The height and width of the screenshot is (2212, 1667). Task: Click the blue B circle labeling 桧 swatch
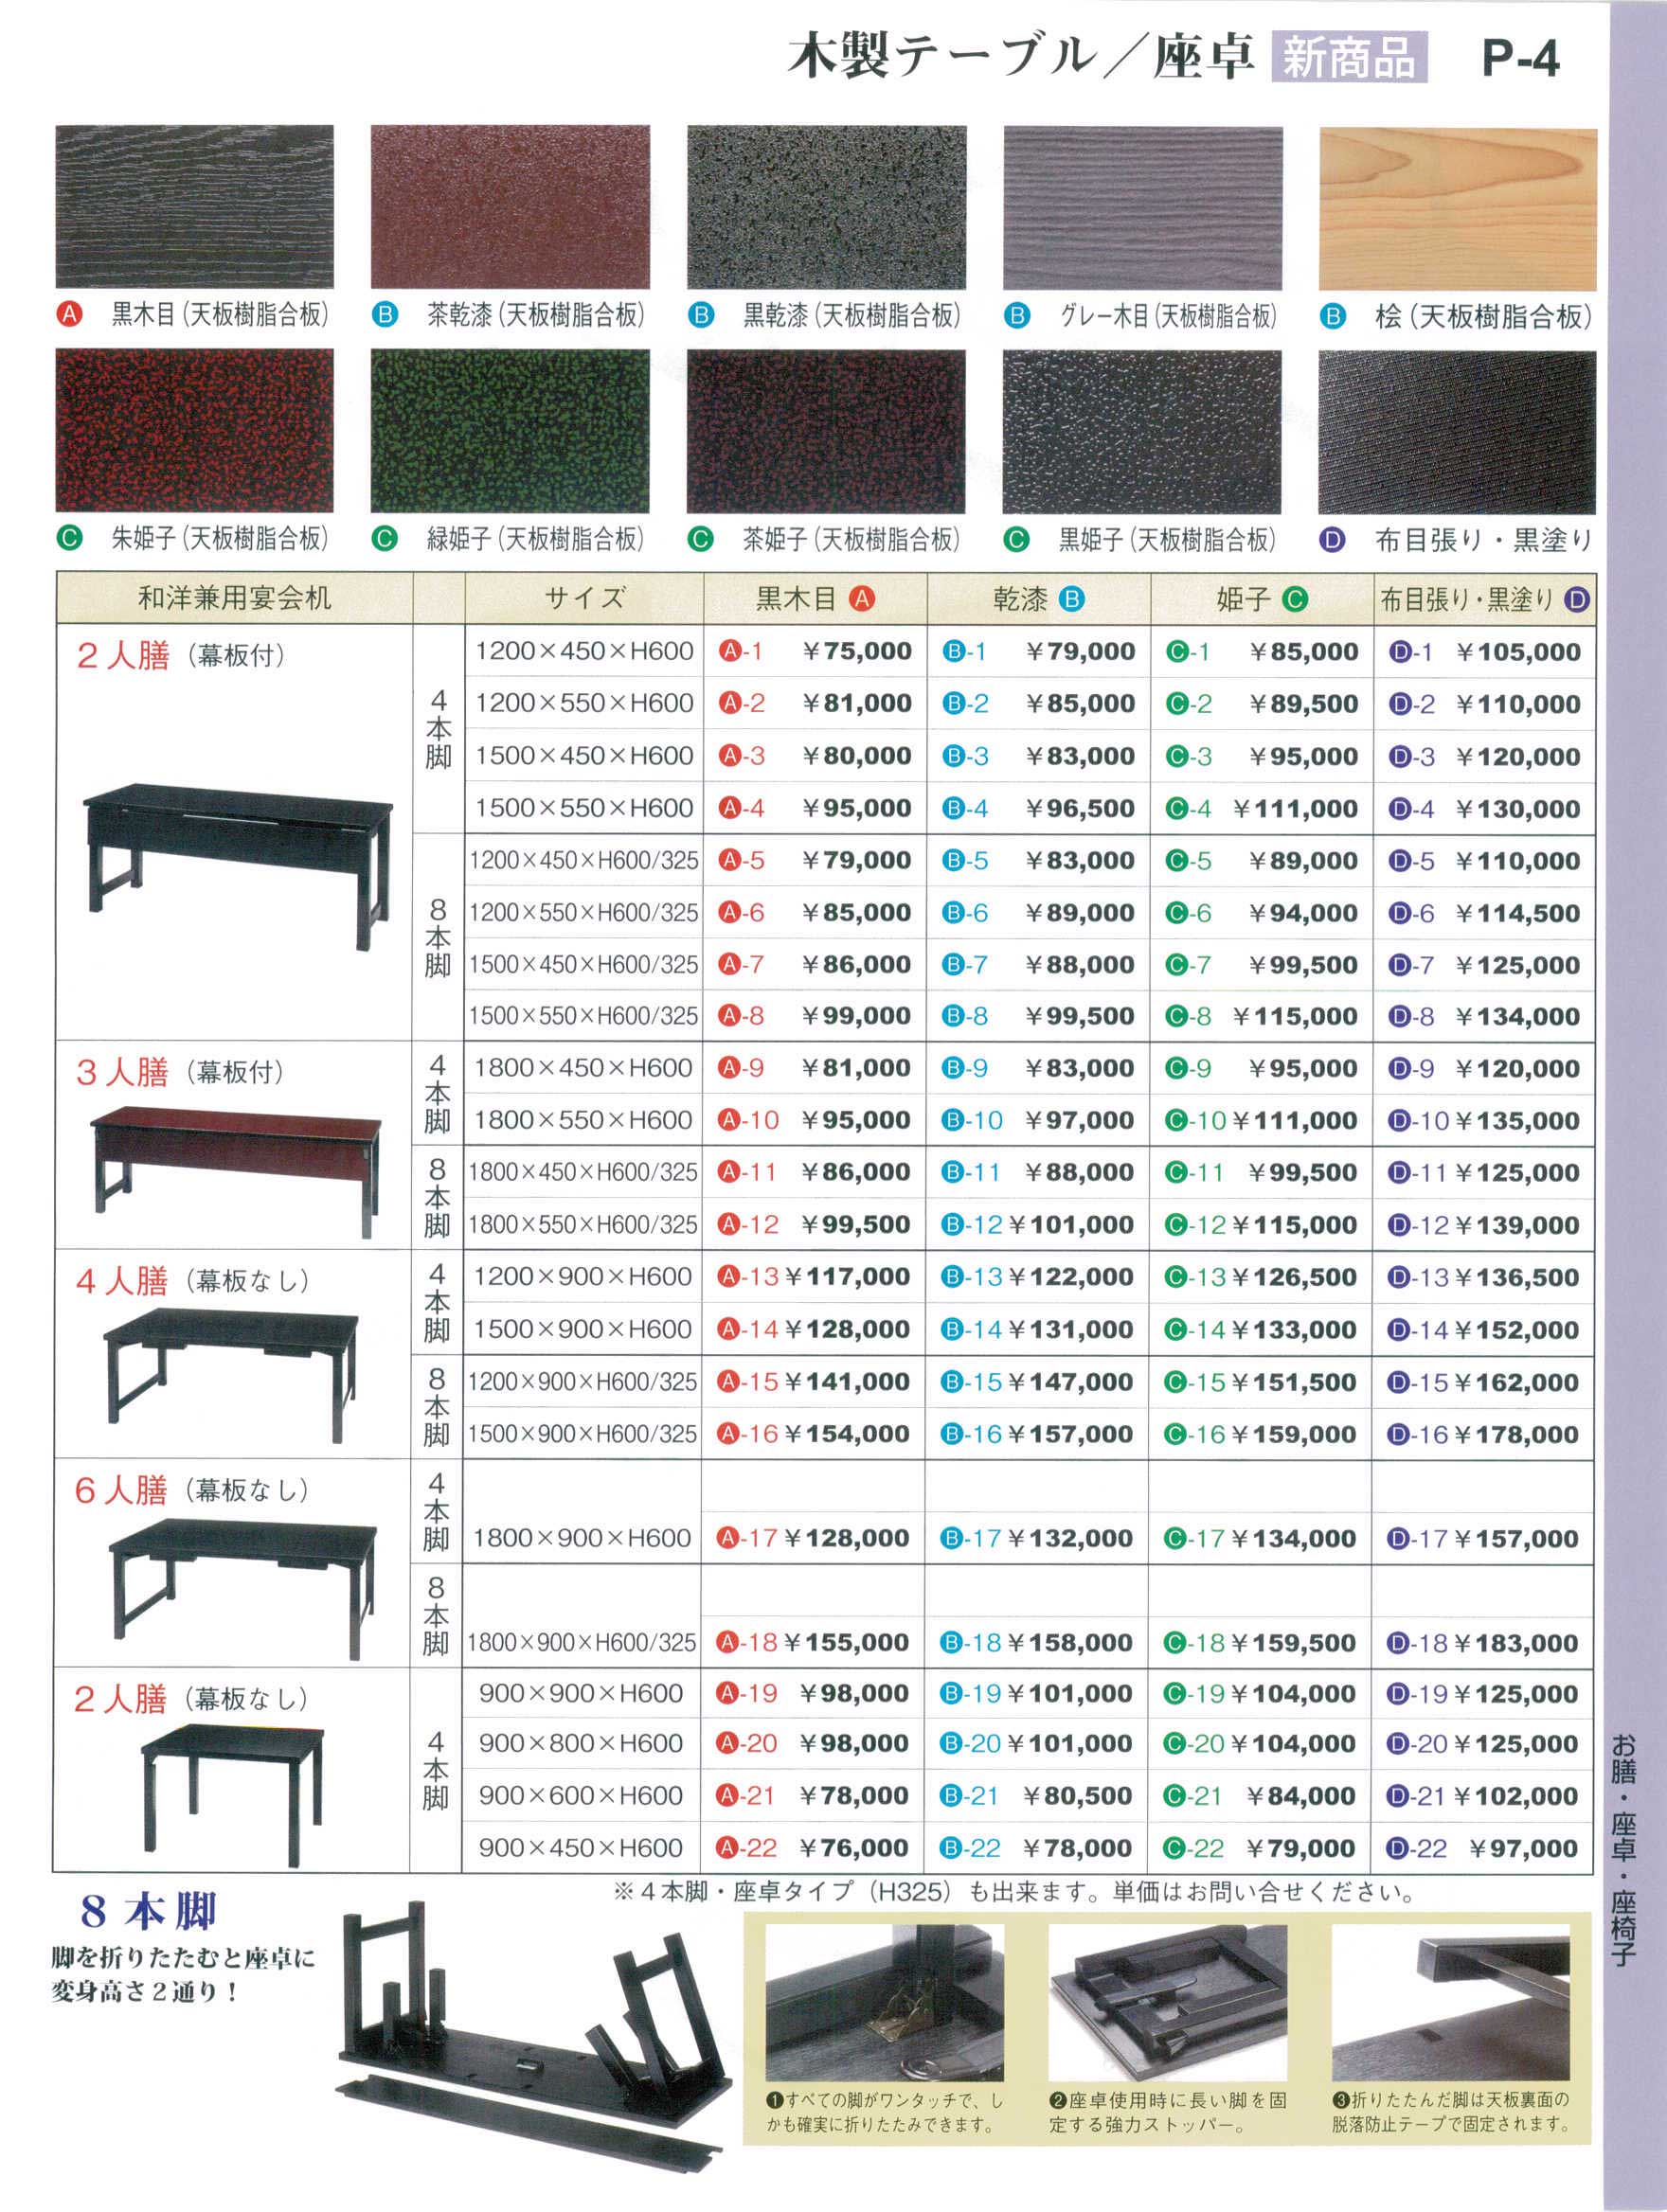pos(1332,316)
